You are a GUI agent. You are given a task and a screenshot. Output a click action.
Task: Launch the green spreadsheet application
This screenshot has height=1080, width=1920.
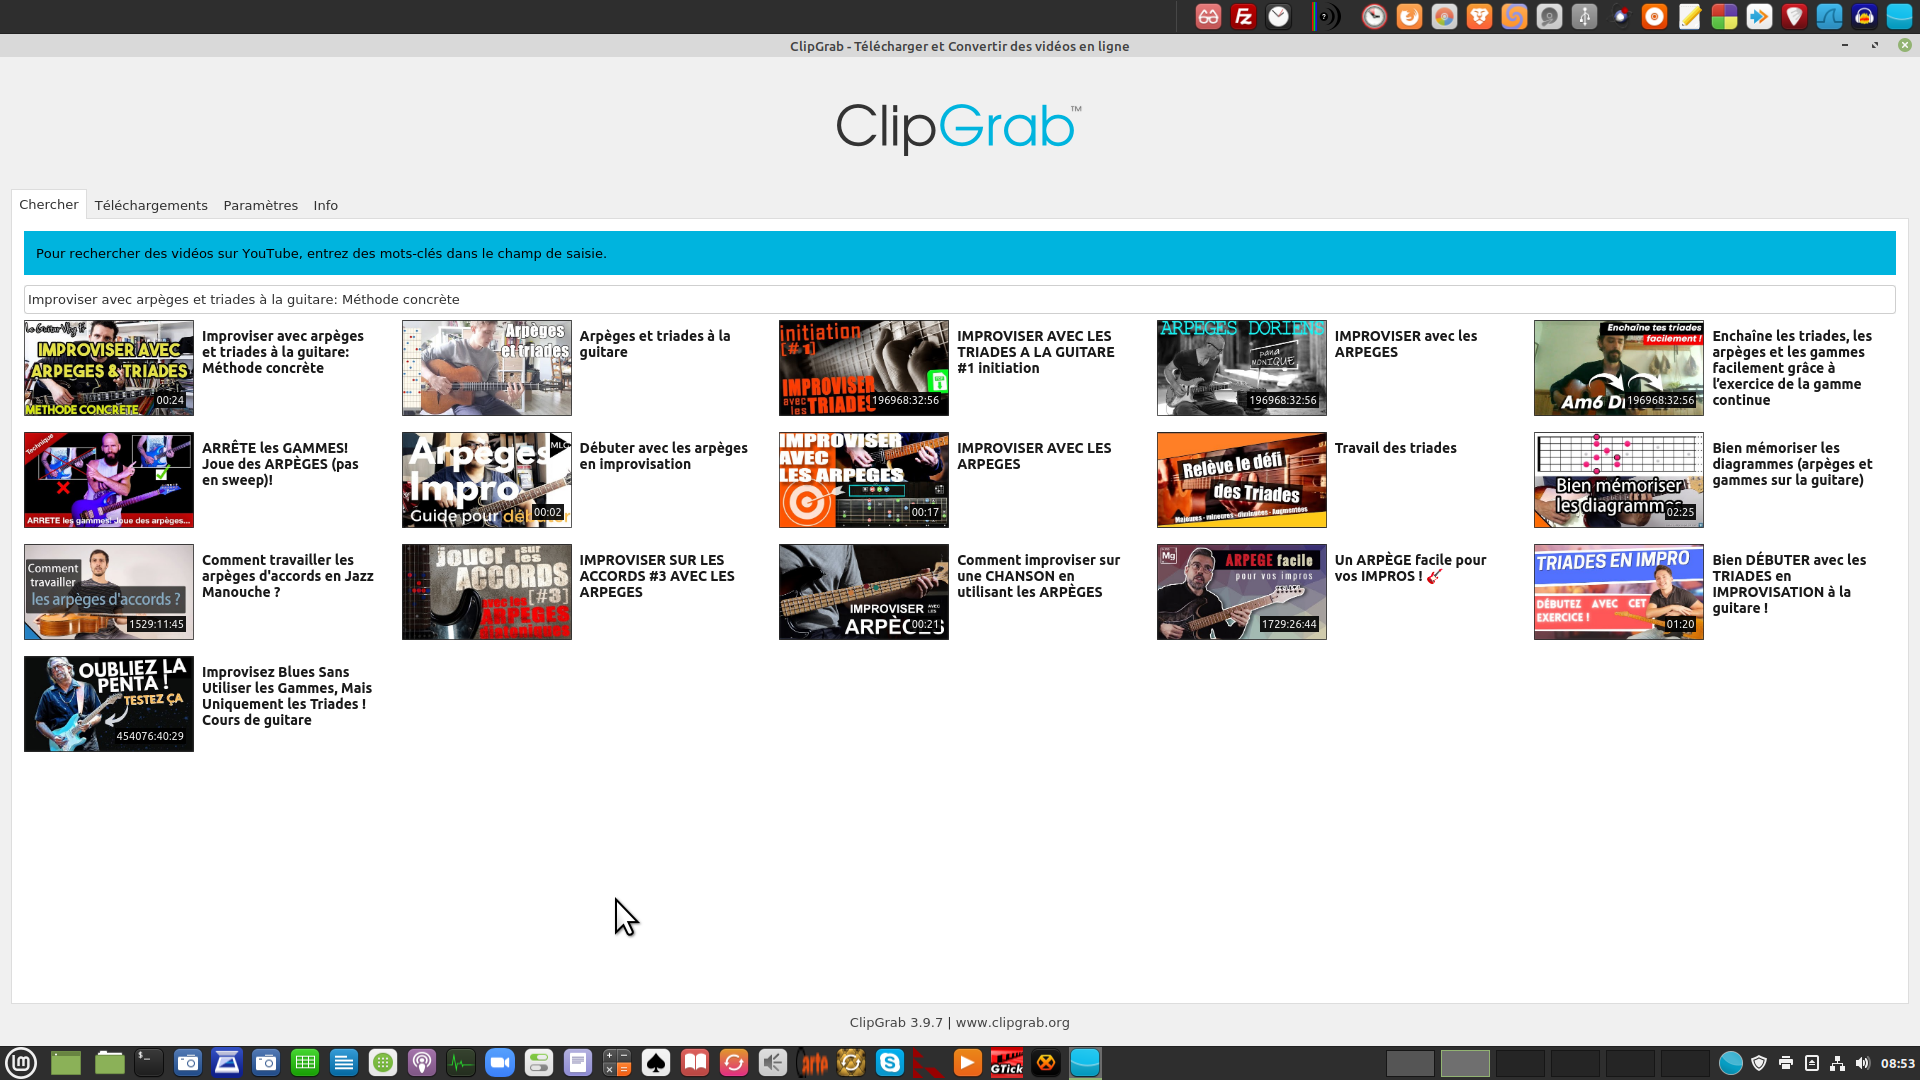pyautogui.click(x=305, y=1062)
